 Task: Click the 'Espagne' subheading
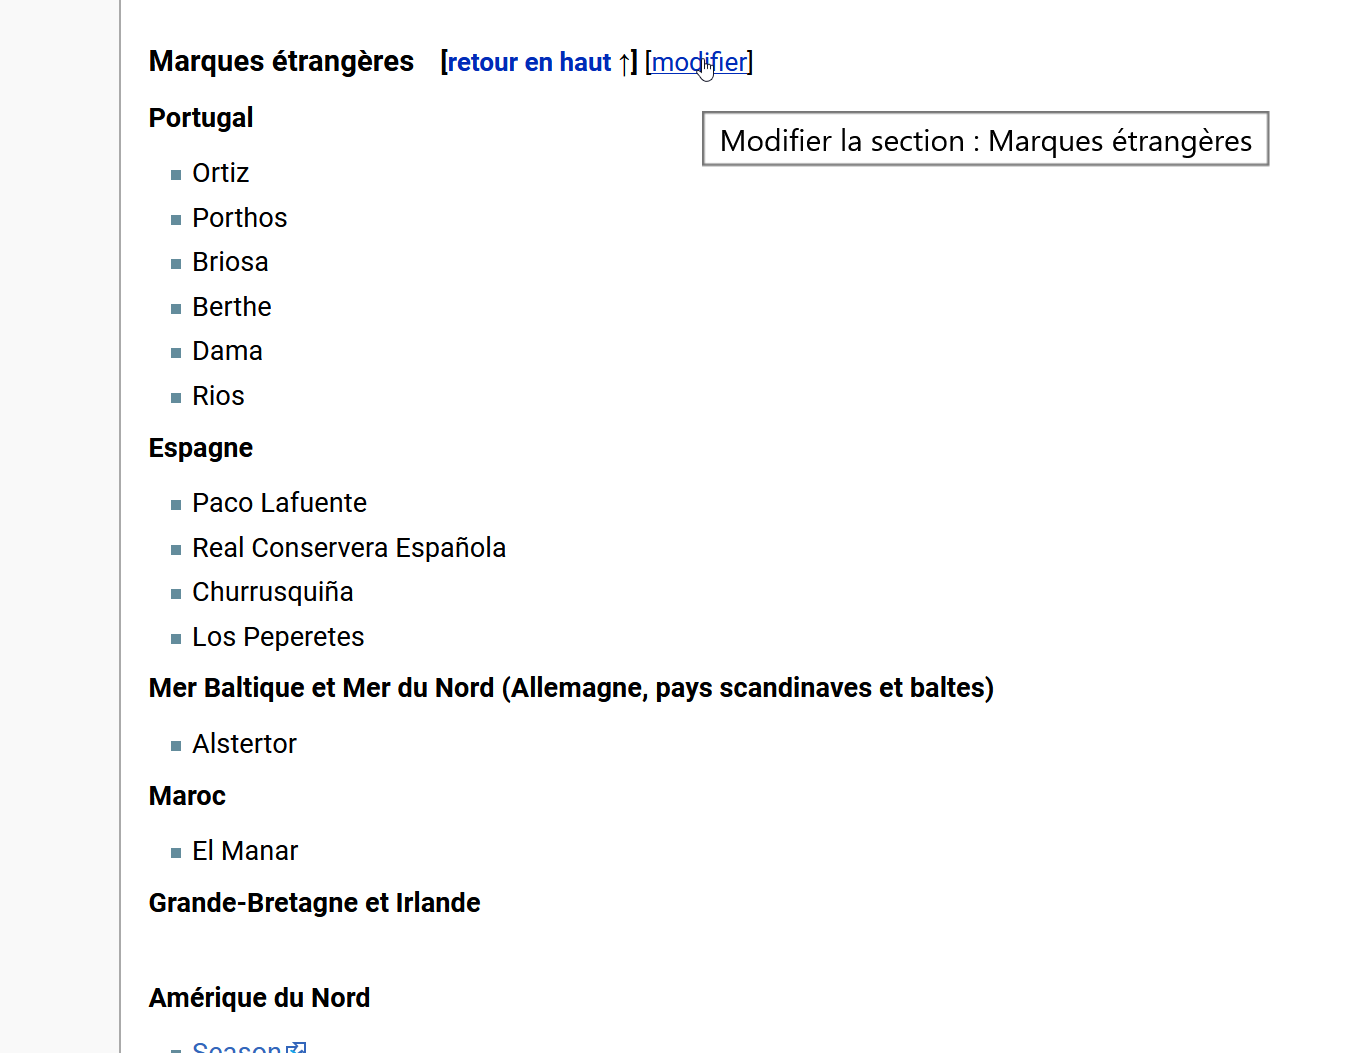pos(201,448)
